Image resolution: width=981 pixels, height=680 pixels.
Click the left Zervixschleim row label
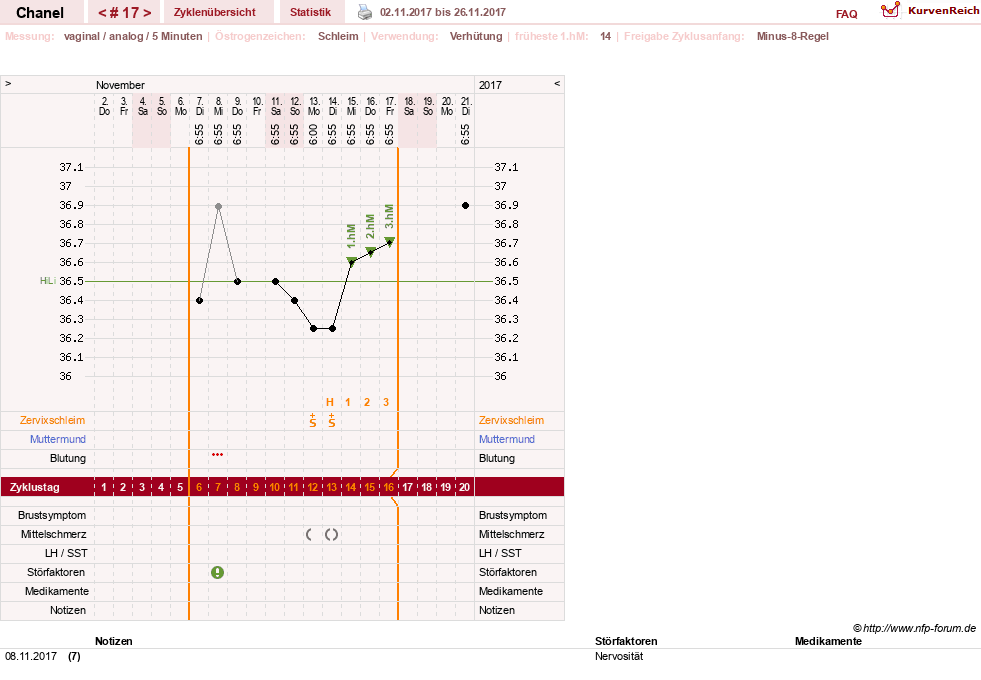[52, 420]
